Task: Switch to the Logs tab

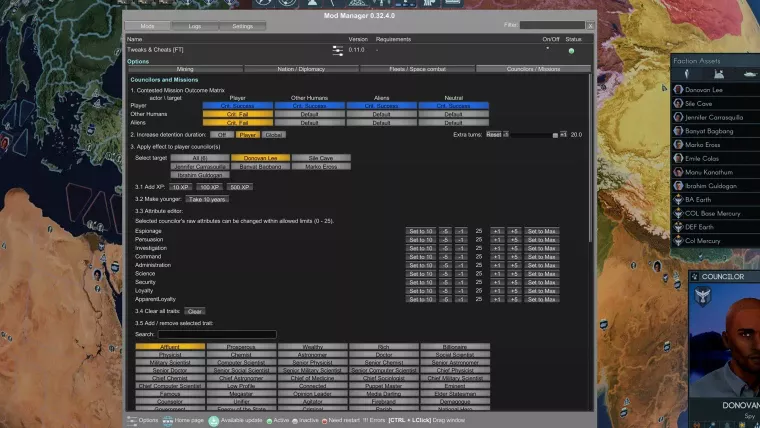Action: [x=194, y=25]
